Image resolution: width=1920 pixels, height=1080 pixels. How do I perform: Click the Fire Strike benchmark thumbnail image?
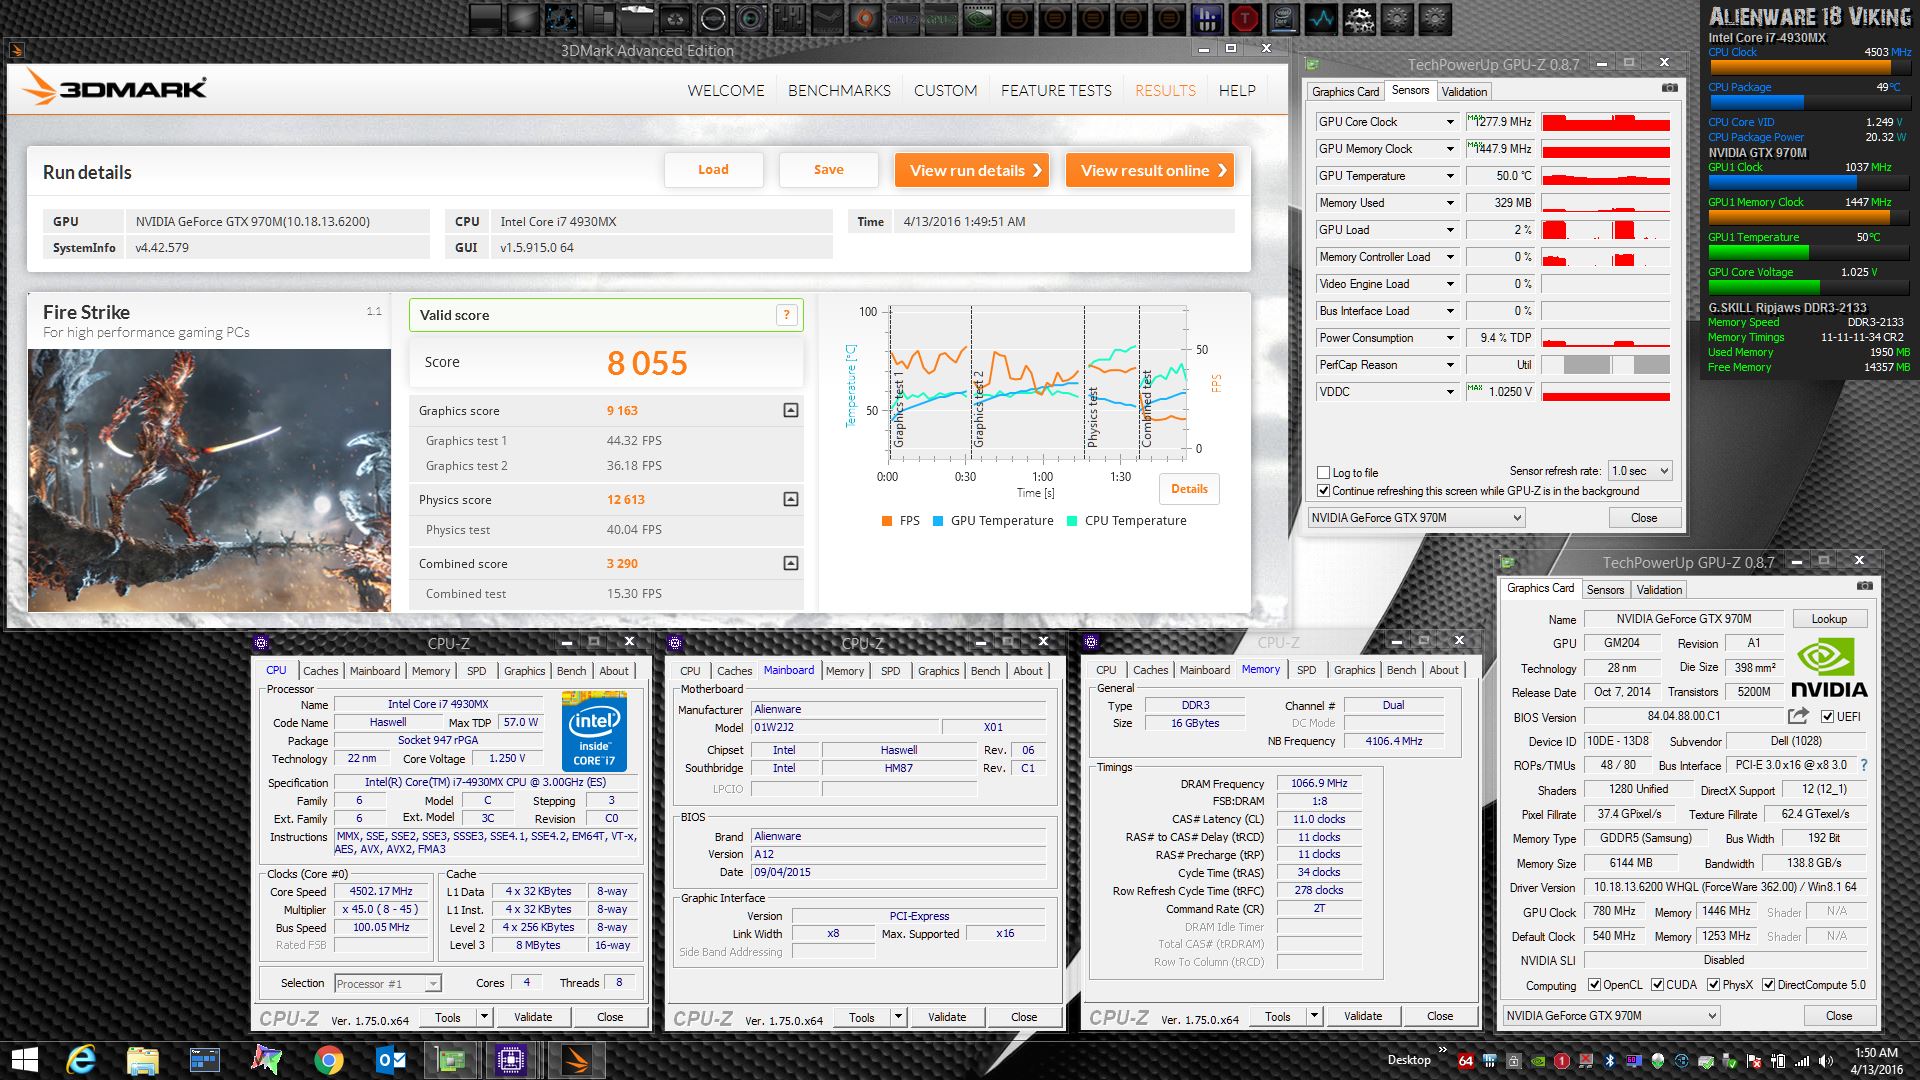209,480
